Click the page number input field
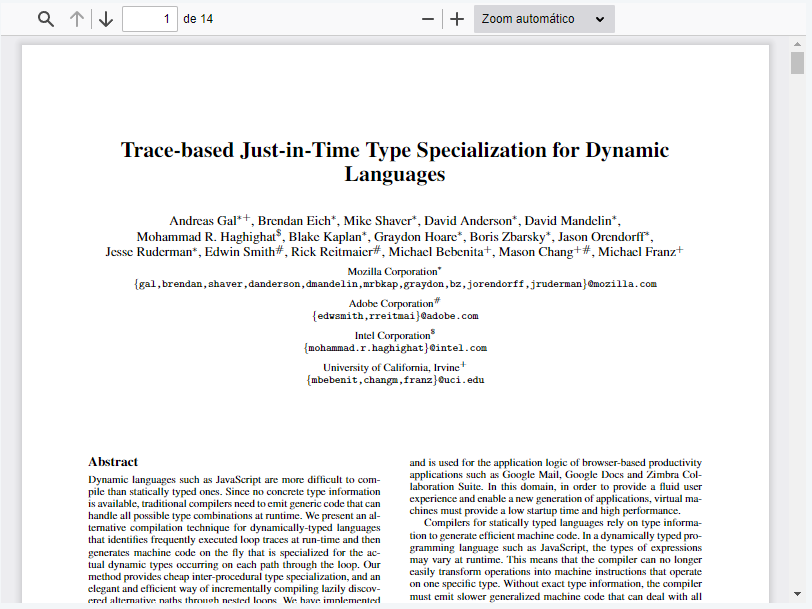 coord(150,19)
